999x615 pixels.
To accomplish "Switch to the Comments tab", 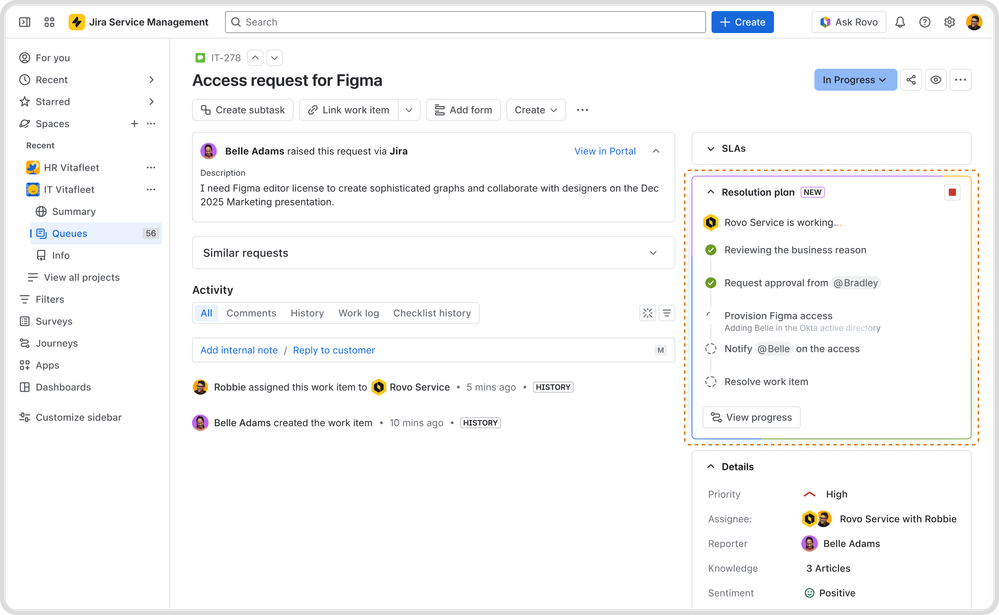I will [x=251, y=313].
